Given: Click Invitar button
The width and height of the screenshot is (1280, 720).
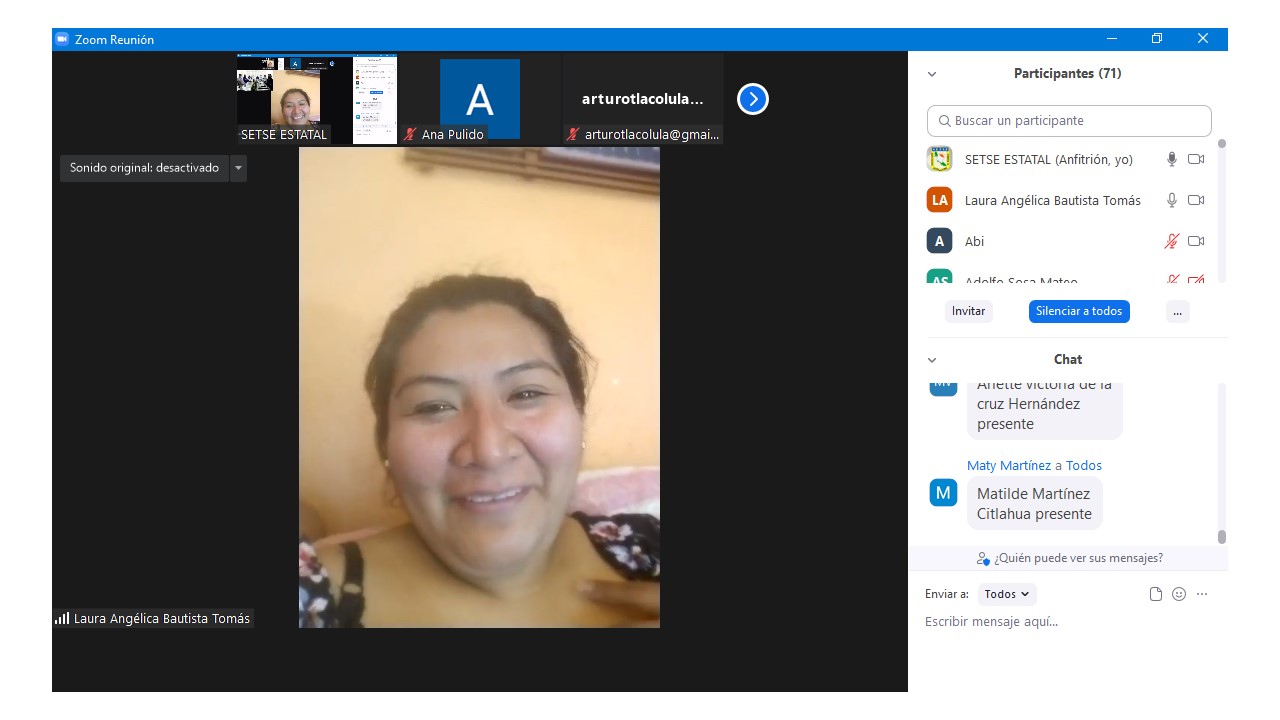Looking at the screenshot, I should pos(968,311).
